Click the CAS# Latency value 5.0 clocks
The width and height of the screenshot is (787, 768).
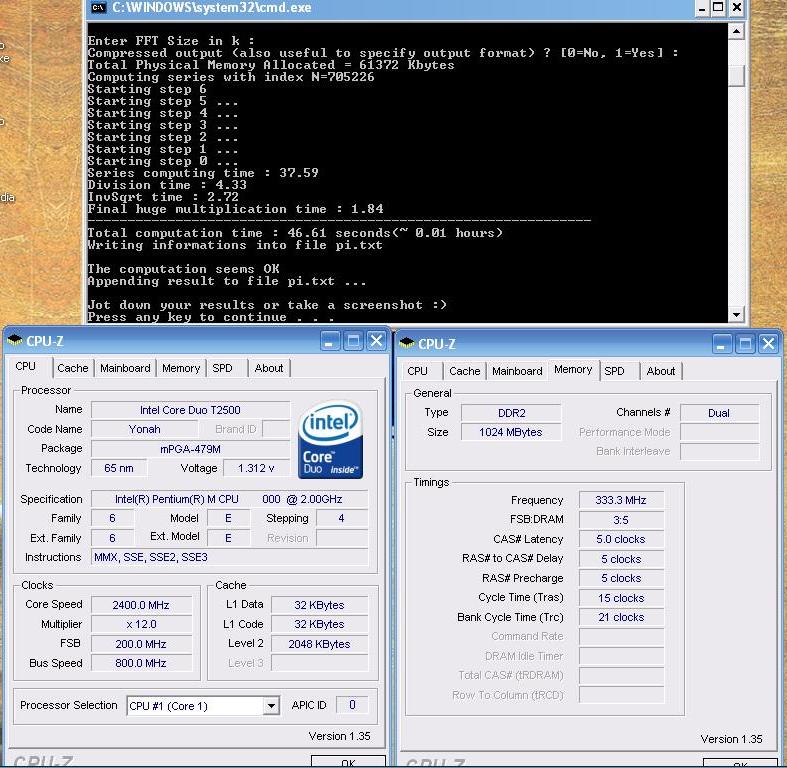click(621, 539)
